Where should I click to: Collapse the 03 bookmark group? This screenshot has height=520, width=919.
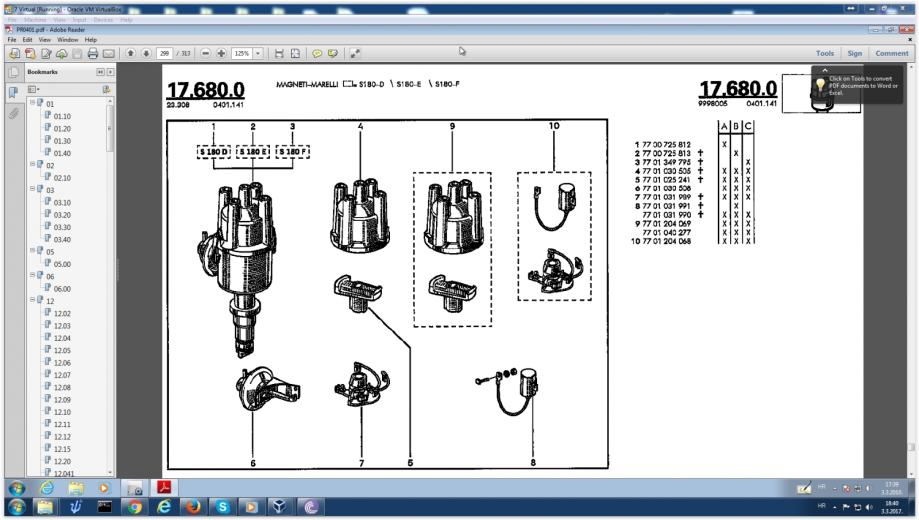pyautogui.click(x=32, y=189)
